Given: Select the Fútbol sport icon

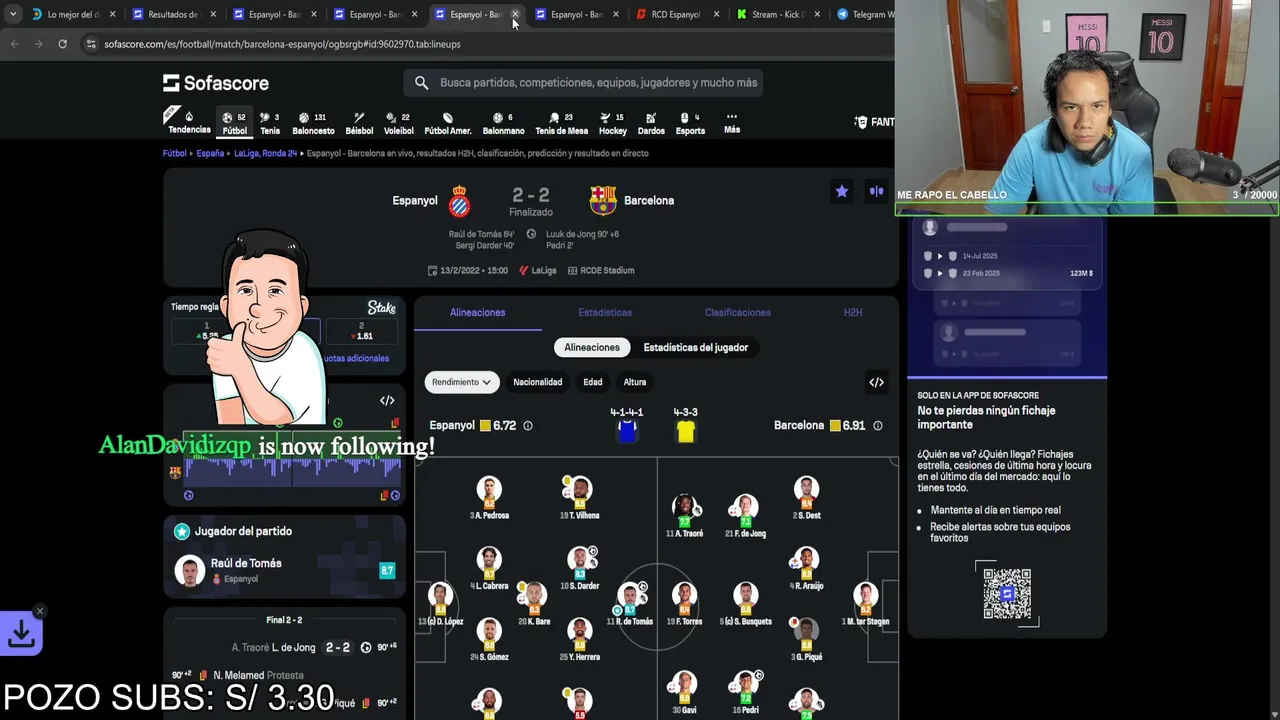Looking at the screenshot, I should pos(235,122).
